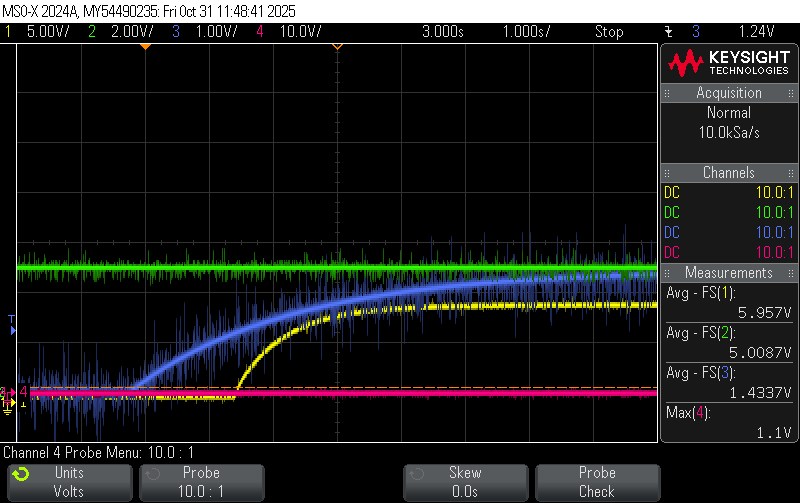Click the Normal acquisition mode text
This screenshot has height=503, width=800.
pyautogui.click(x=729, y=113)
